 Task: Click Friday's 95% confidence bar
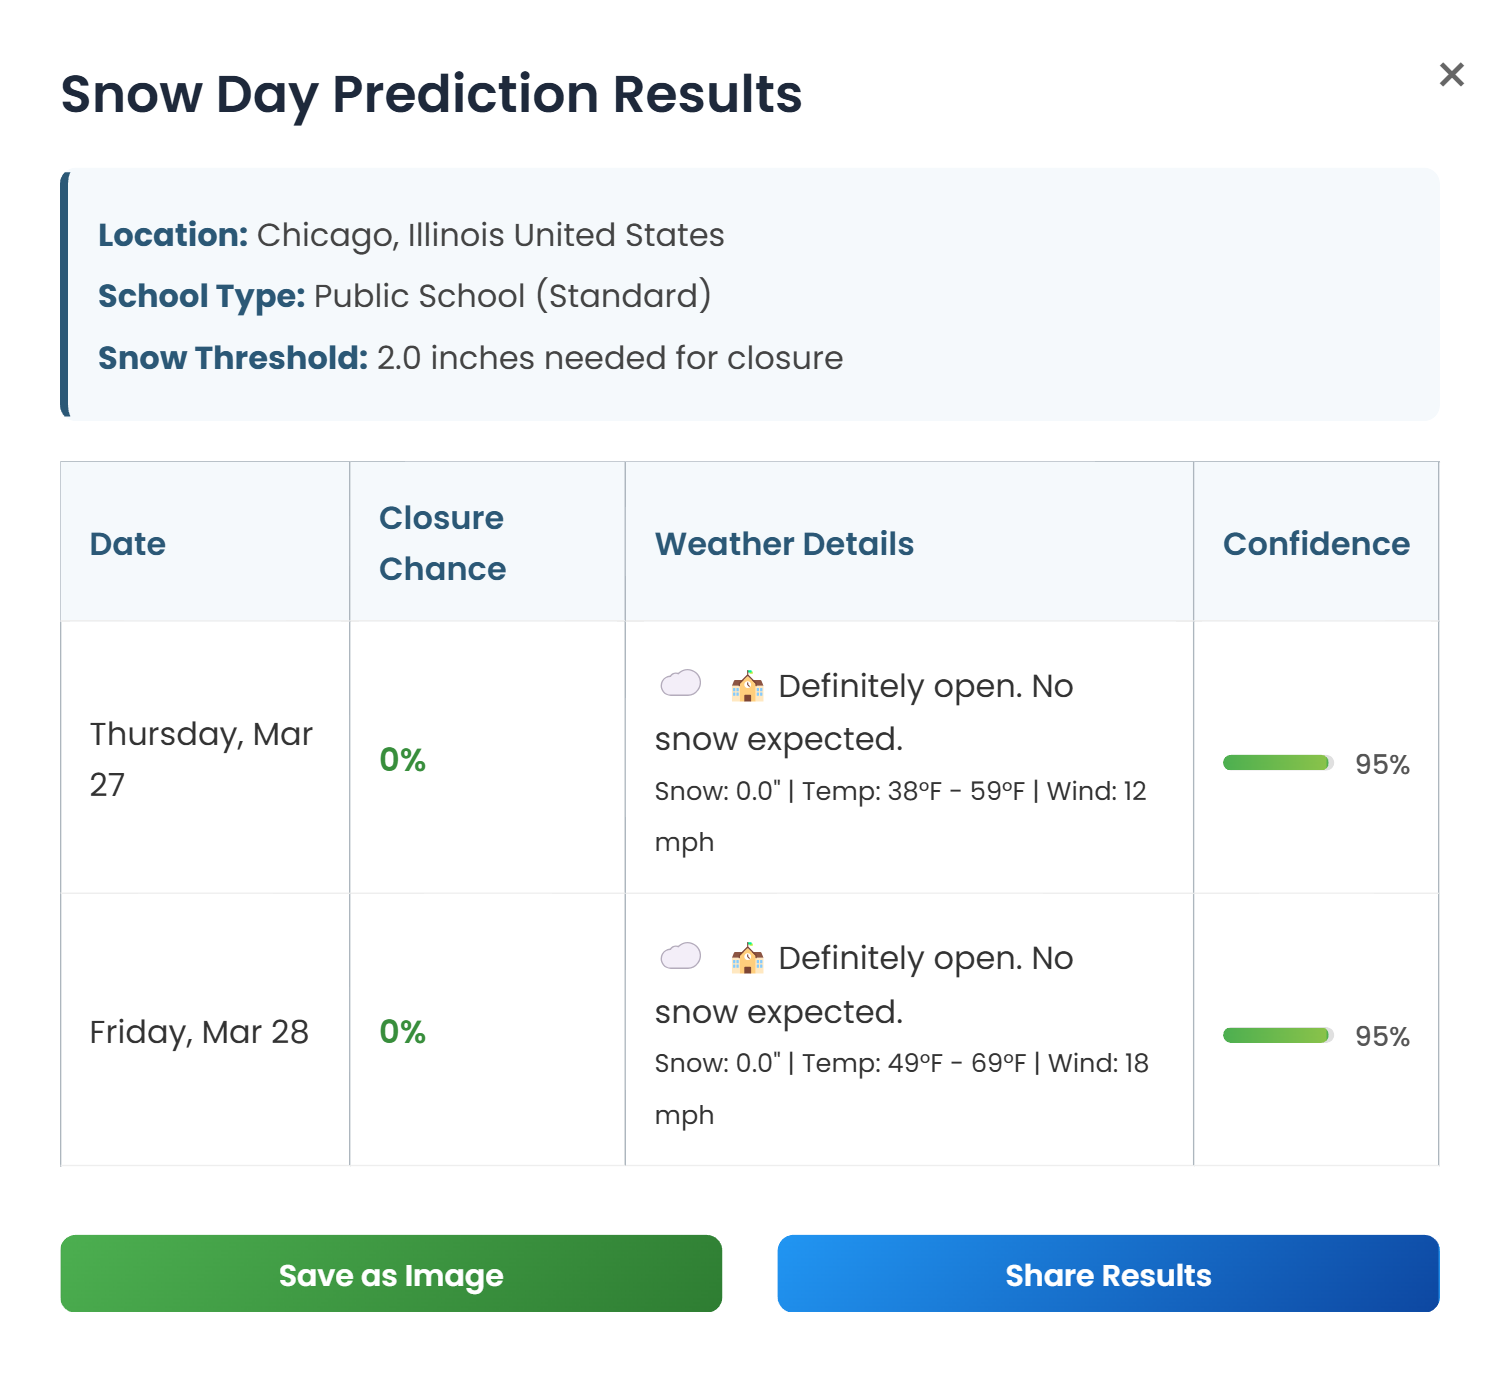(x=1278, y=1035)
